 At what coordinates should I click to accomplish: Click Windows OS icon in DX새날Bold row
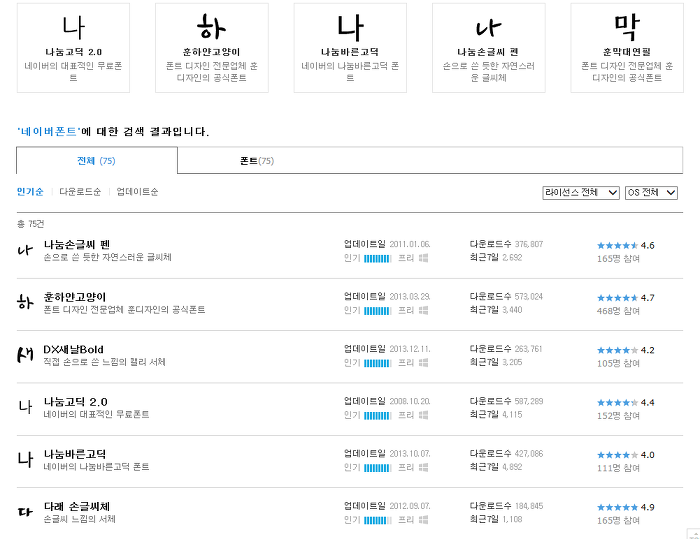point(424,363)
